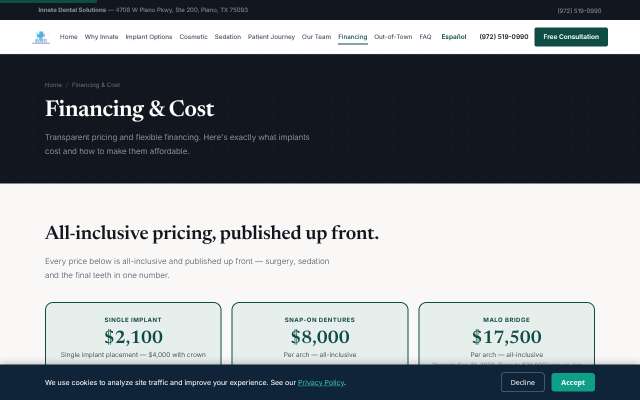640x400 pixels.
Task: Select the Financing tab
Action: (x=353, y=37)
